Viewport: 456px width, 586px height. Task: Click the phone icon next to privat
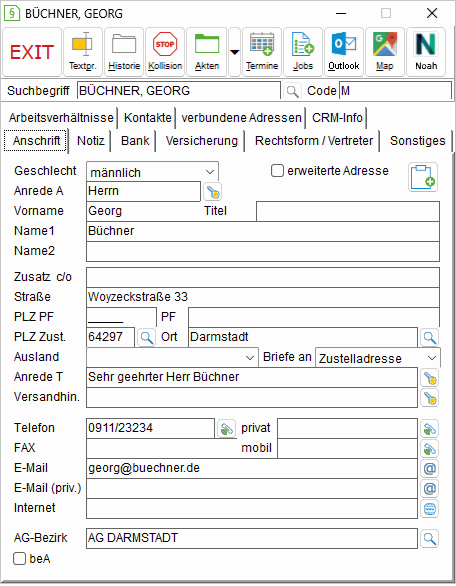[x=429, y=429]
